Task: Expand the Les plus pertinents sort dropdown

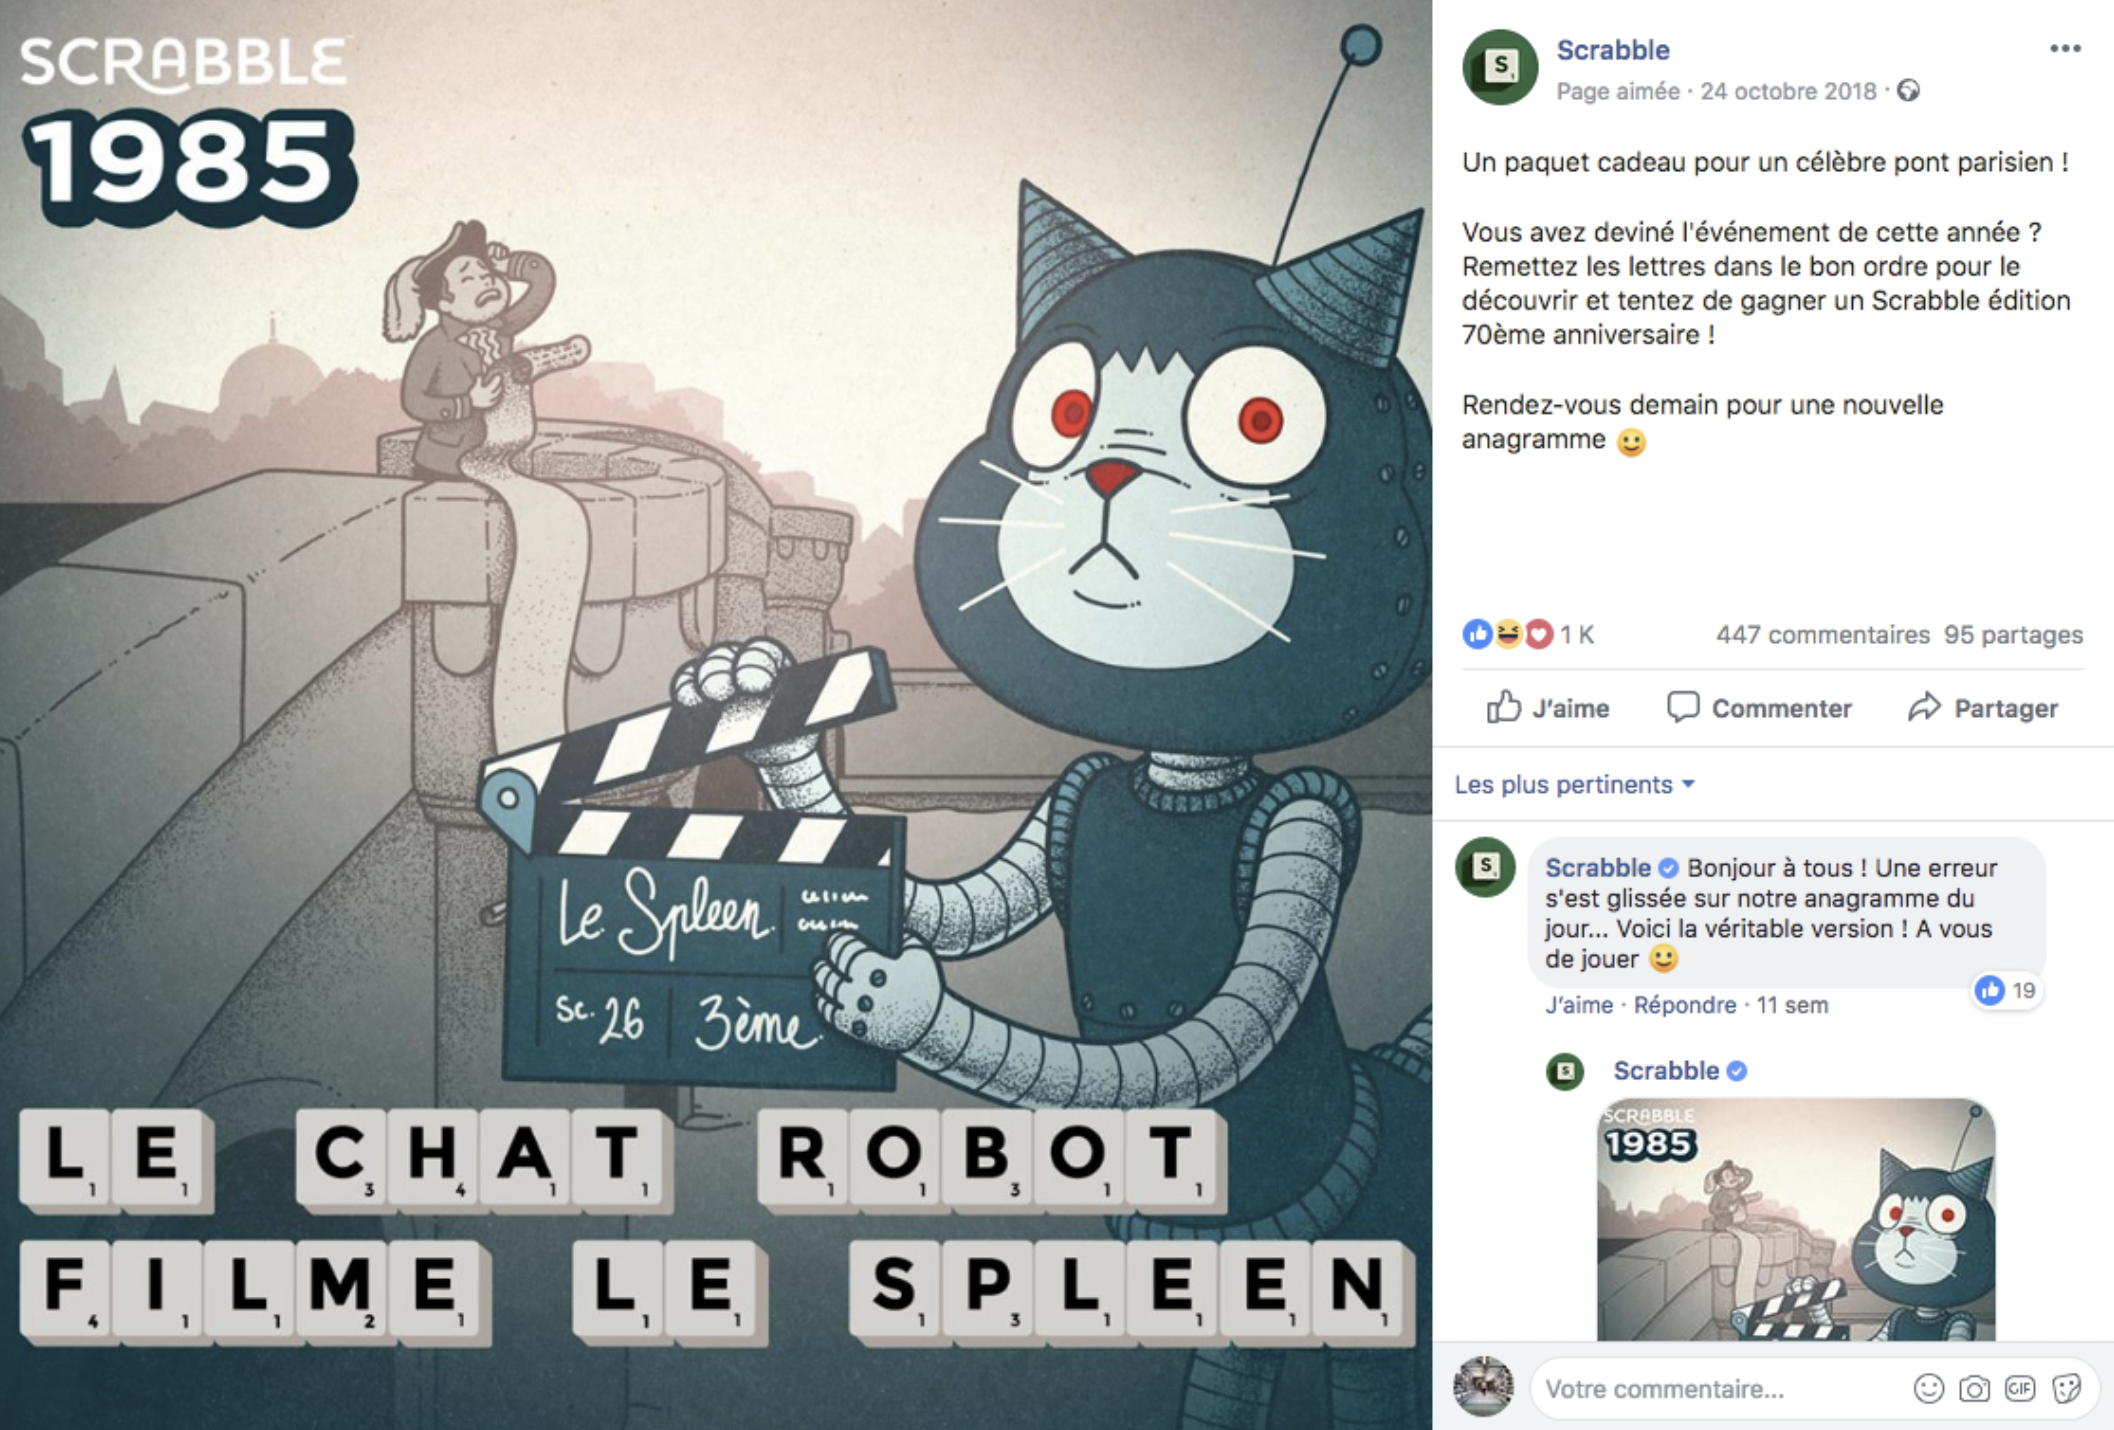Action: coord(1574,784)
